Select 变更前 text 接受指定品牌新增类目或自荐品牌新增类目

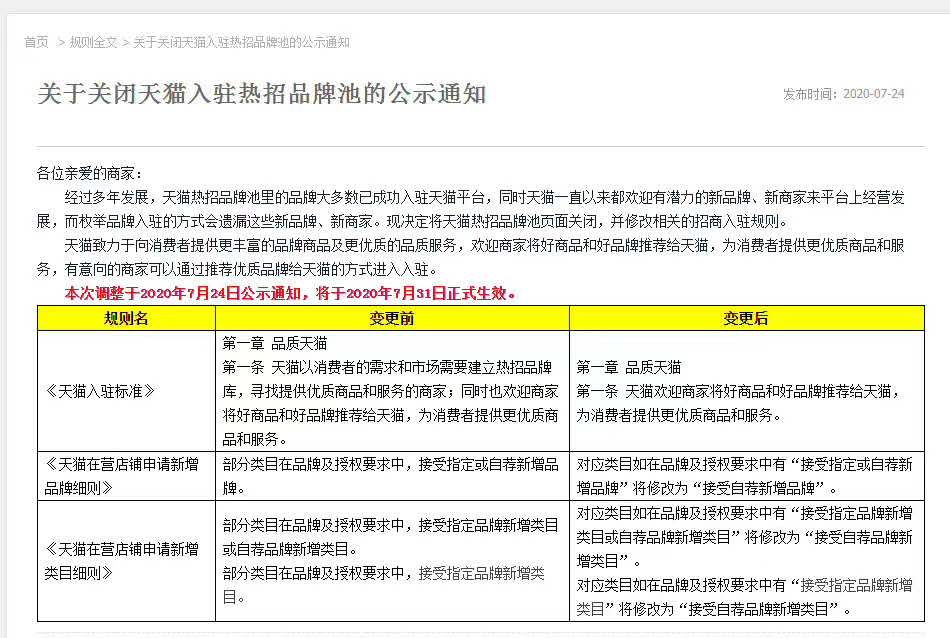click(391, 537)
